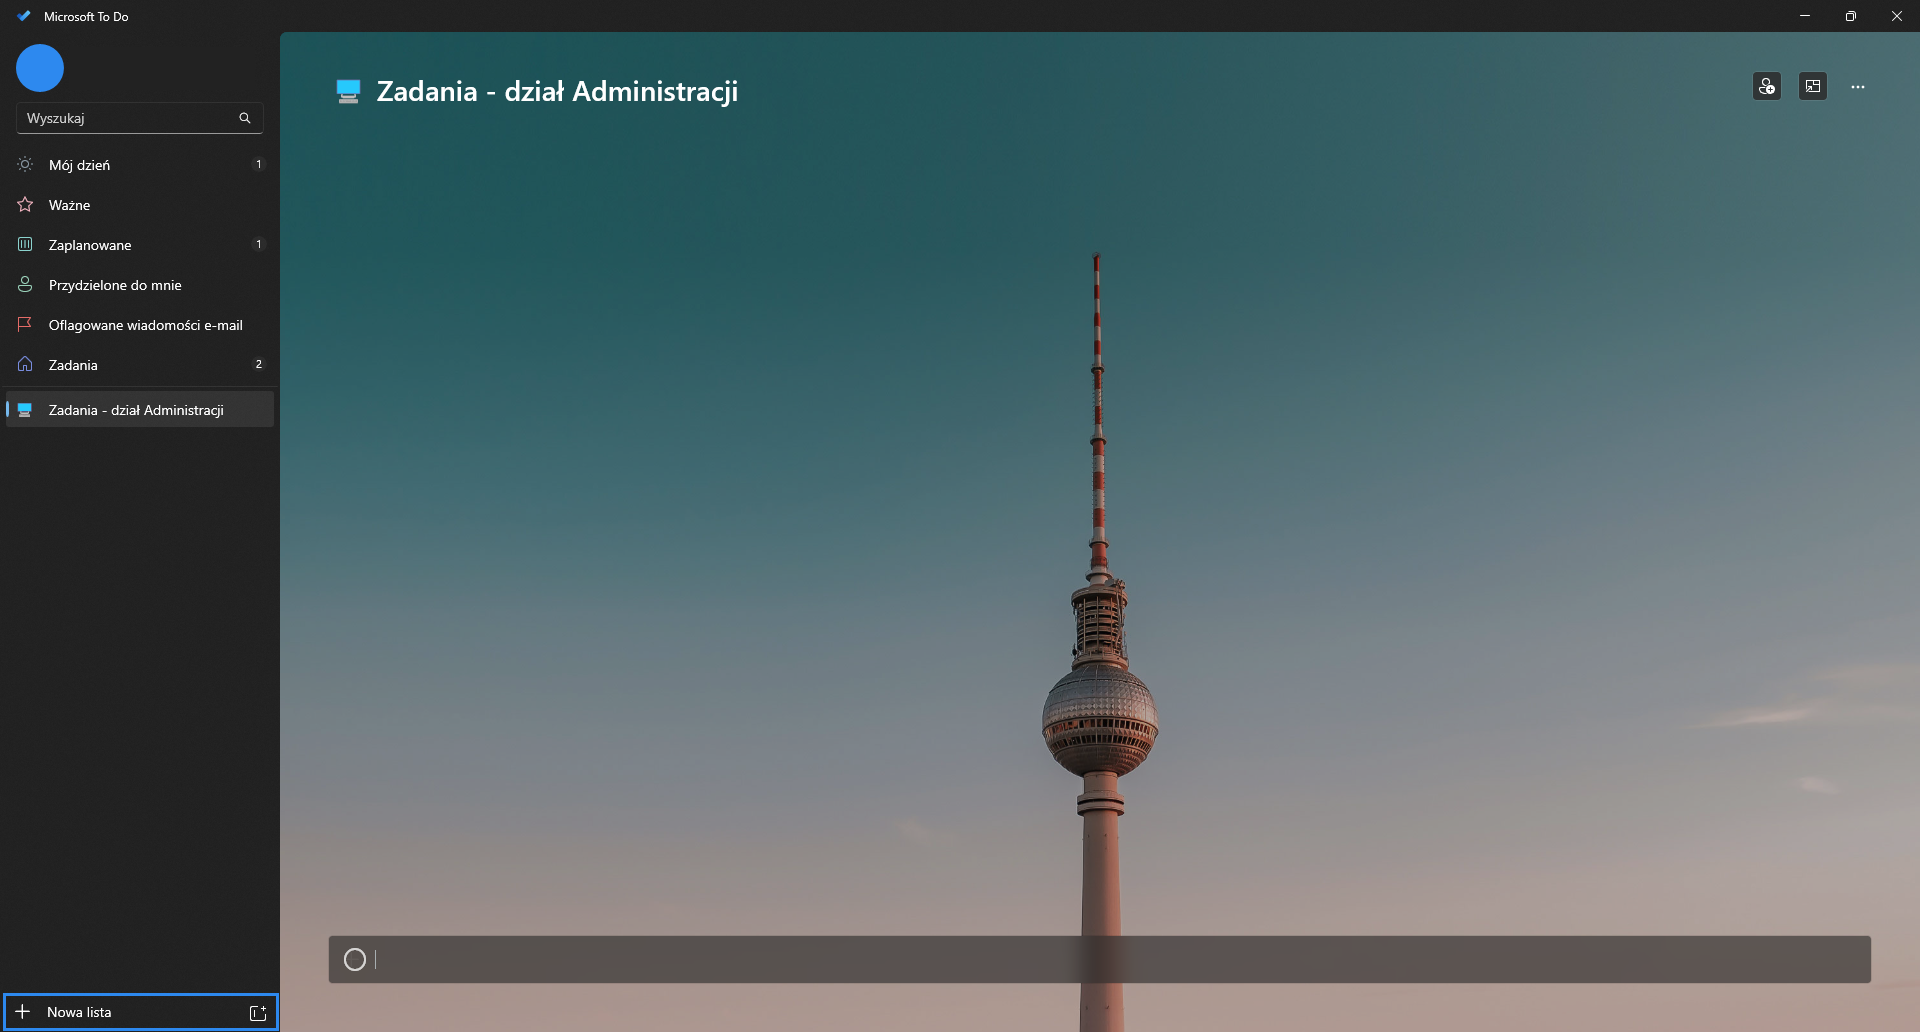Click the Microsoft To Do app icon
This screenshot has height=1032, width=1920.
24,16
